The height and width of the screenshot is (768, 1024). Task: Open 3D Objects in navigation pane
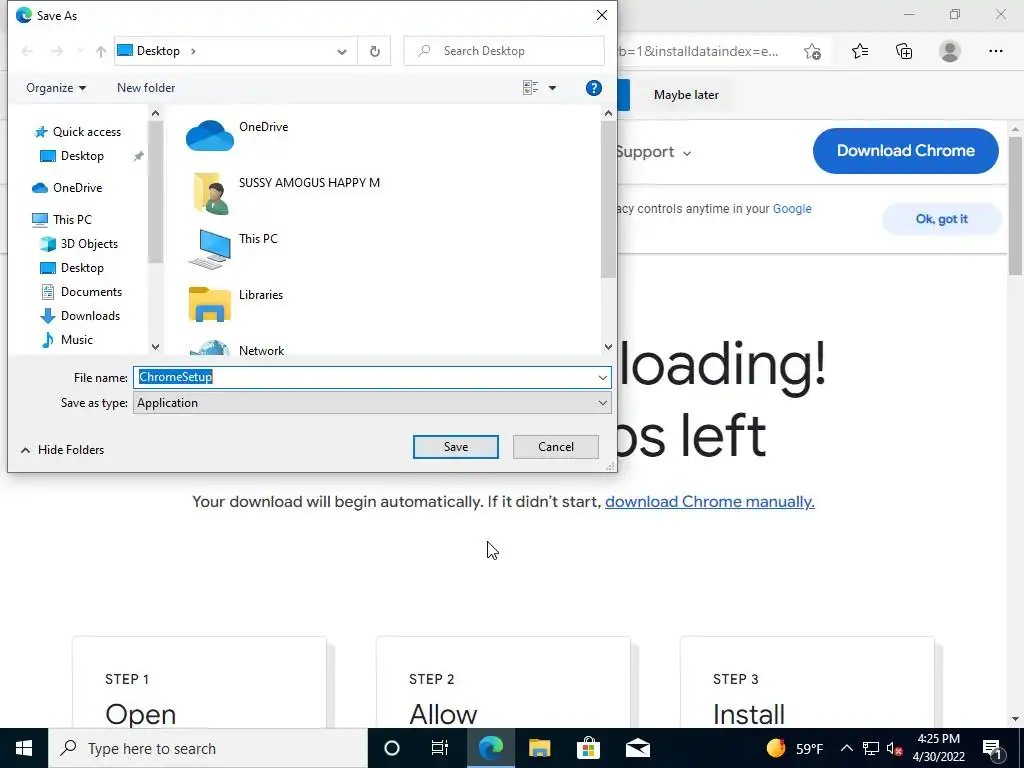pos(80,244)
